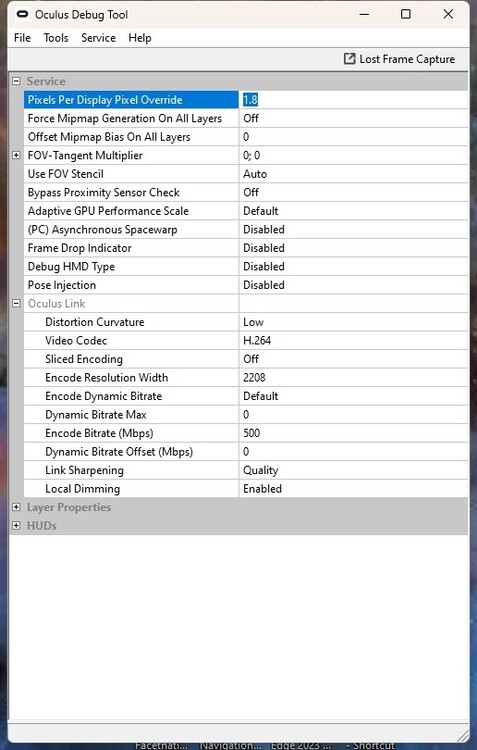Minimize the Oculus Debug Tool window
The image size is (477, 750).
click(364, 14)
